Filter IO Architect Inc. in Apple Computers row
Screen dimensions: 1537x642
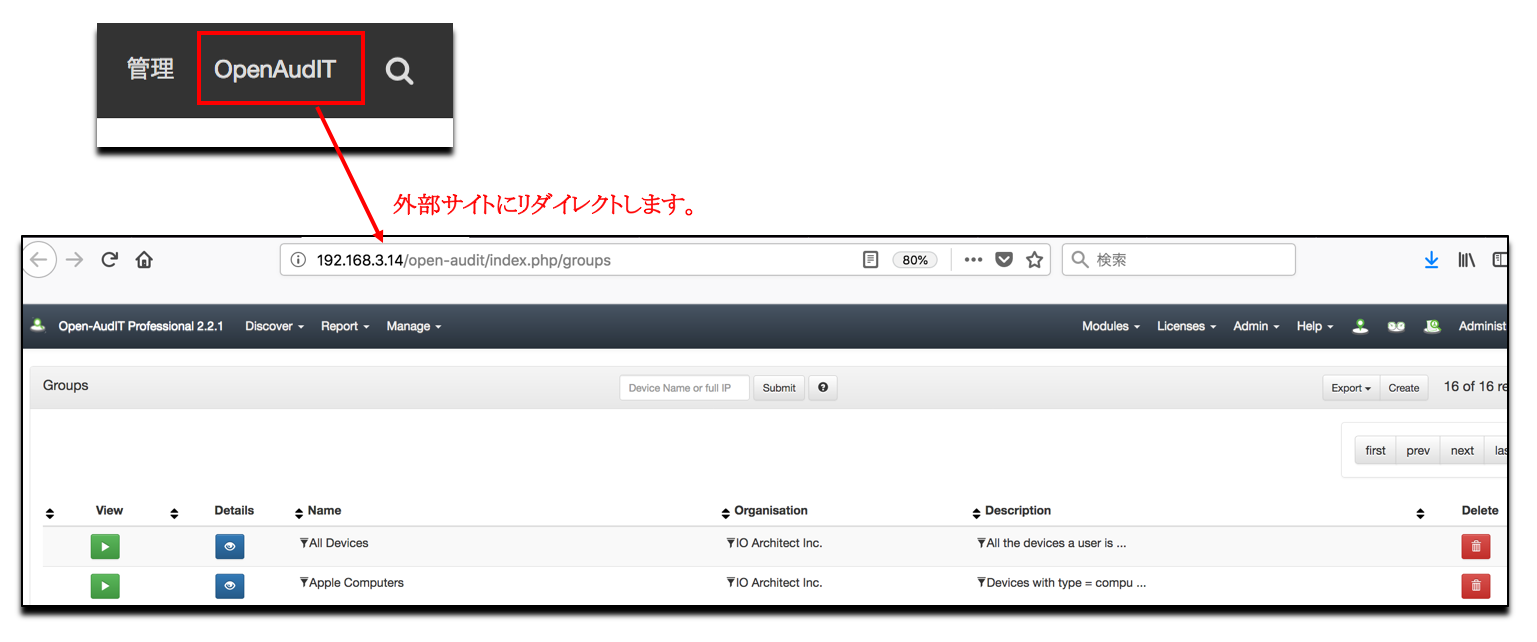pos(731,582)
